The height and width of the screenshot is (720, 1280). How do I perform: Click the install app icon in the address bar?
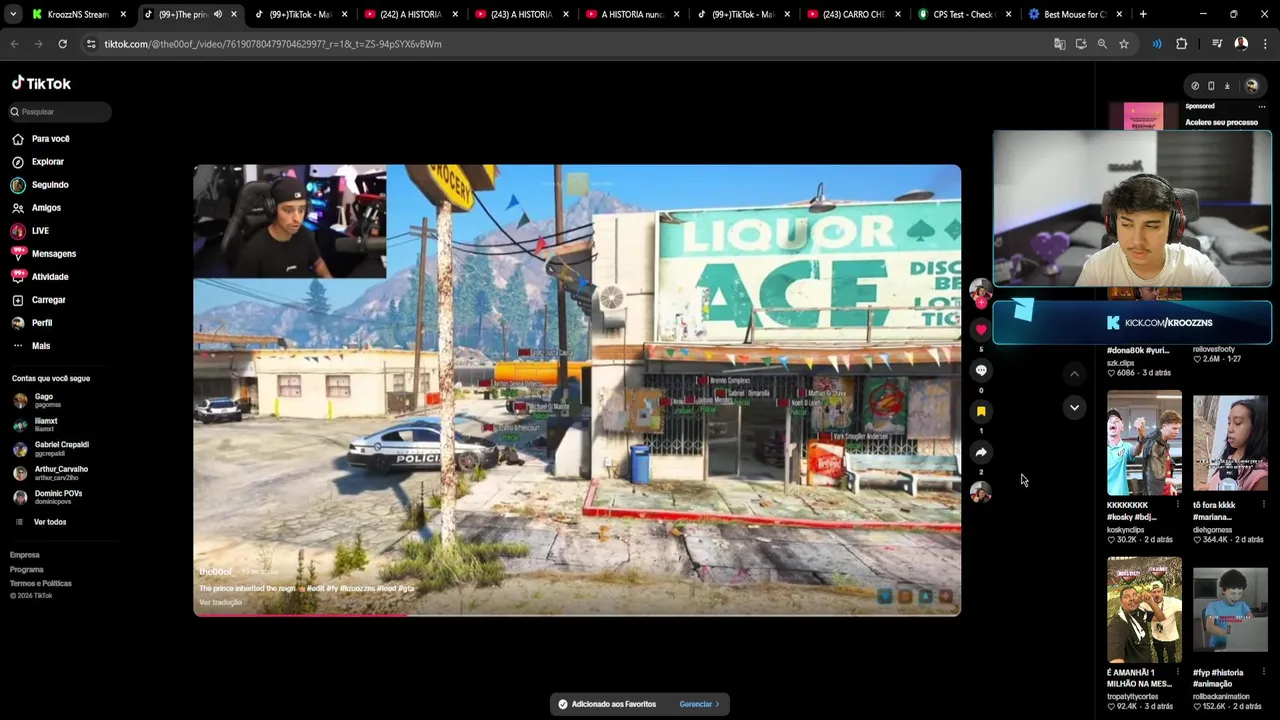tap(1081, 44)
